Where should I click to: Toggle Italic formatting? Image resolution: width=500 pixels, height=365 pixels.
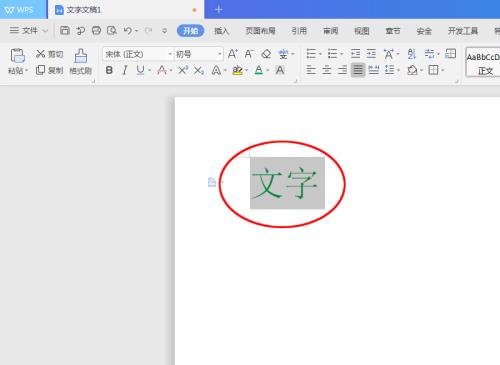[x=125, y=70]
